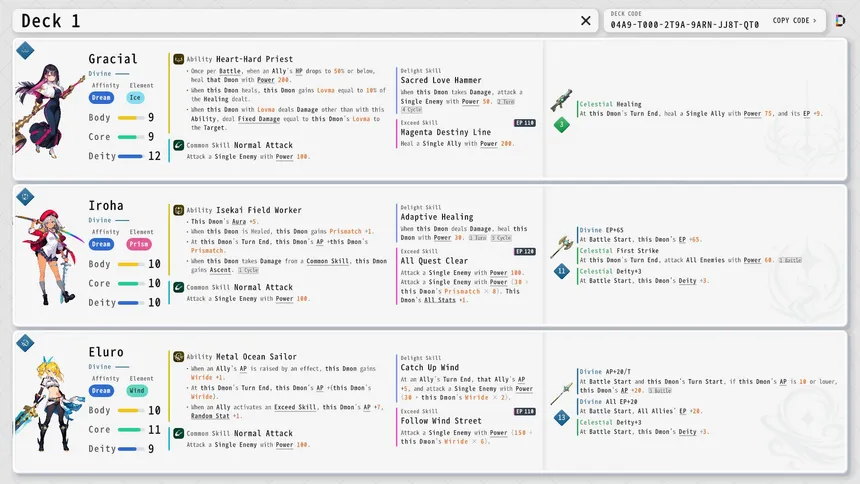Select Iroha's axe weapon icon
This screenshot has height=484, width=860.
tap(562, 246)
